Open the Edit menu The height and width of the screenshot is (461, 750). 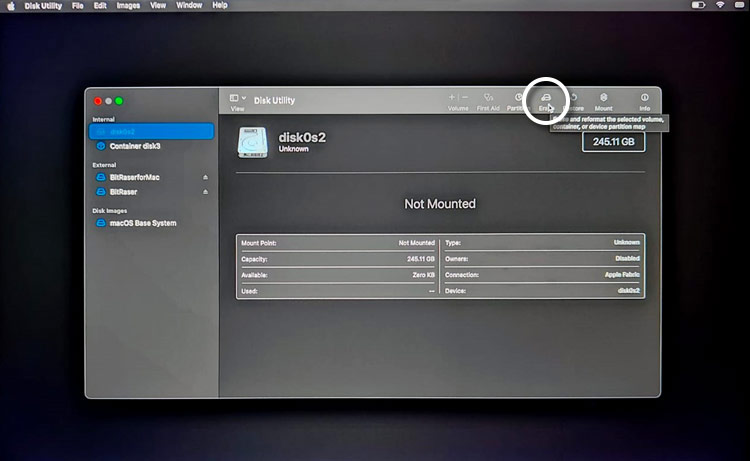click(x=100, y=6)
